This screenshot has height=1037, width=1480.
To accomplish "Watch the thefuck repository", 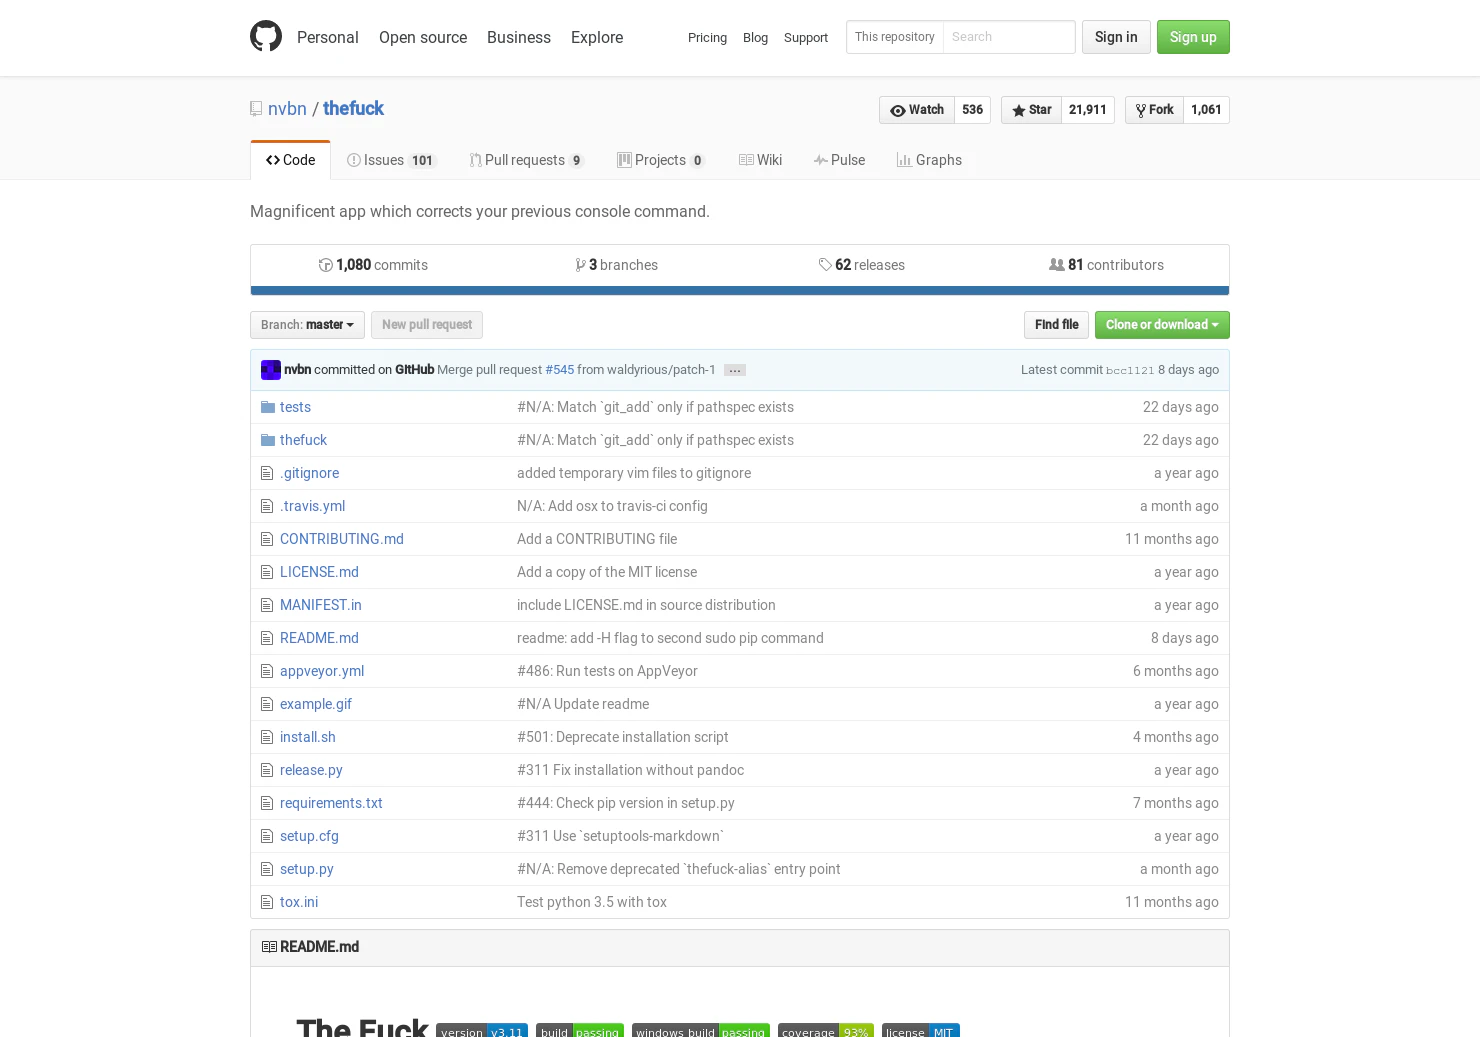I will point(917,110).
